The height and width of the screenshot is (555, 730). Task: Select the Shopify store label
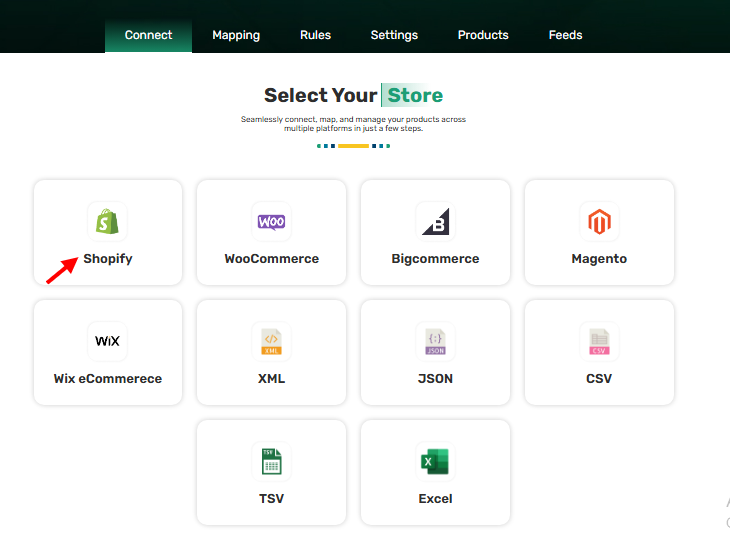tap(108, 259)
